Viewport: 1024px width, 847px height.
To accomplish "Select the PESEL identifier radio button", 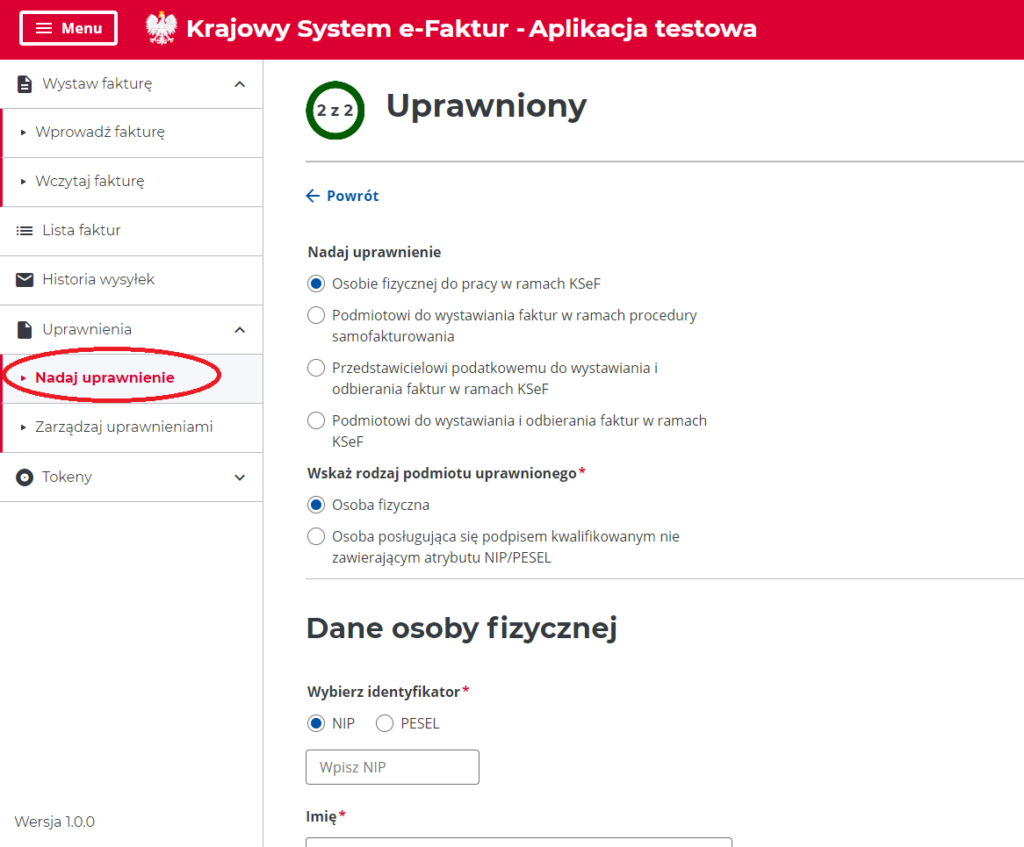I will [x=384, y=723].
